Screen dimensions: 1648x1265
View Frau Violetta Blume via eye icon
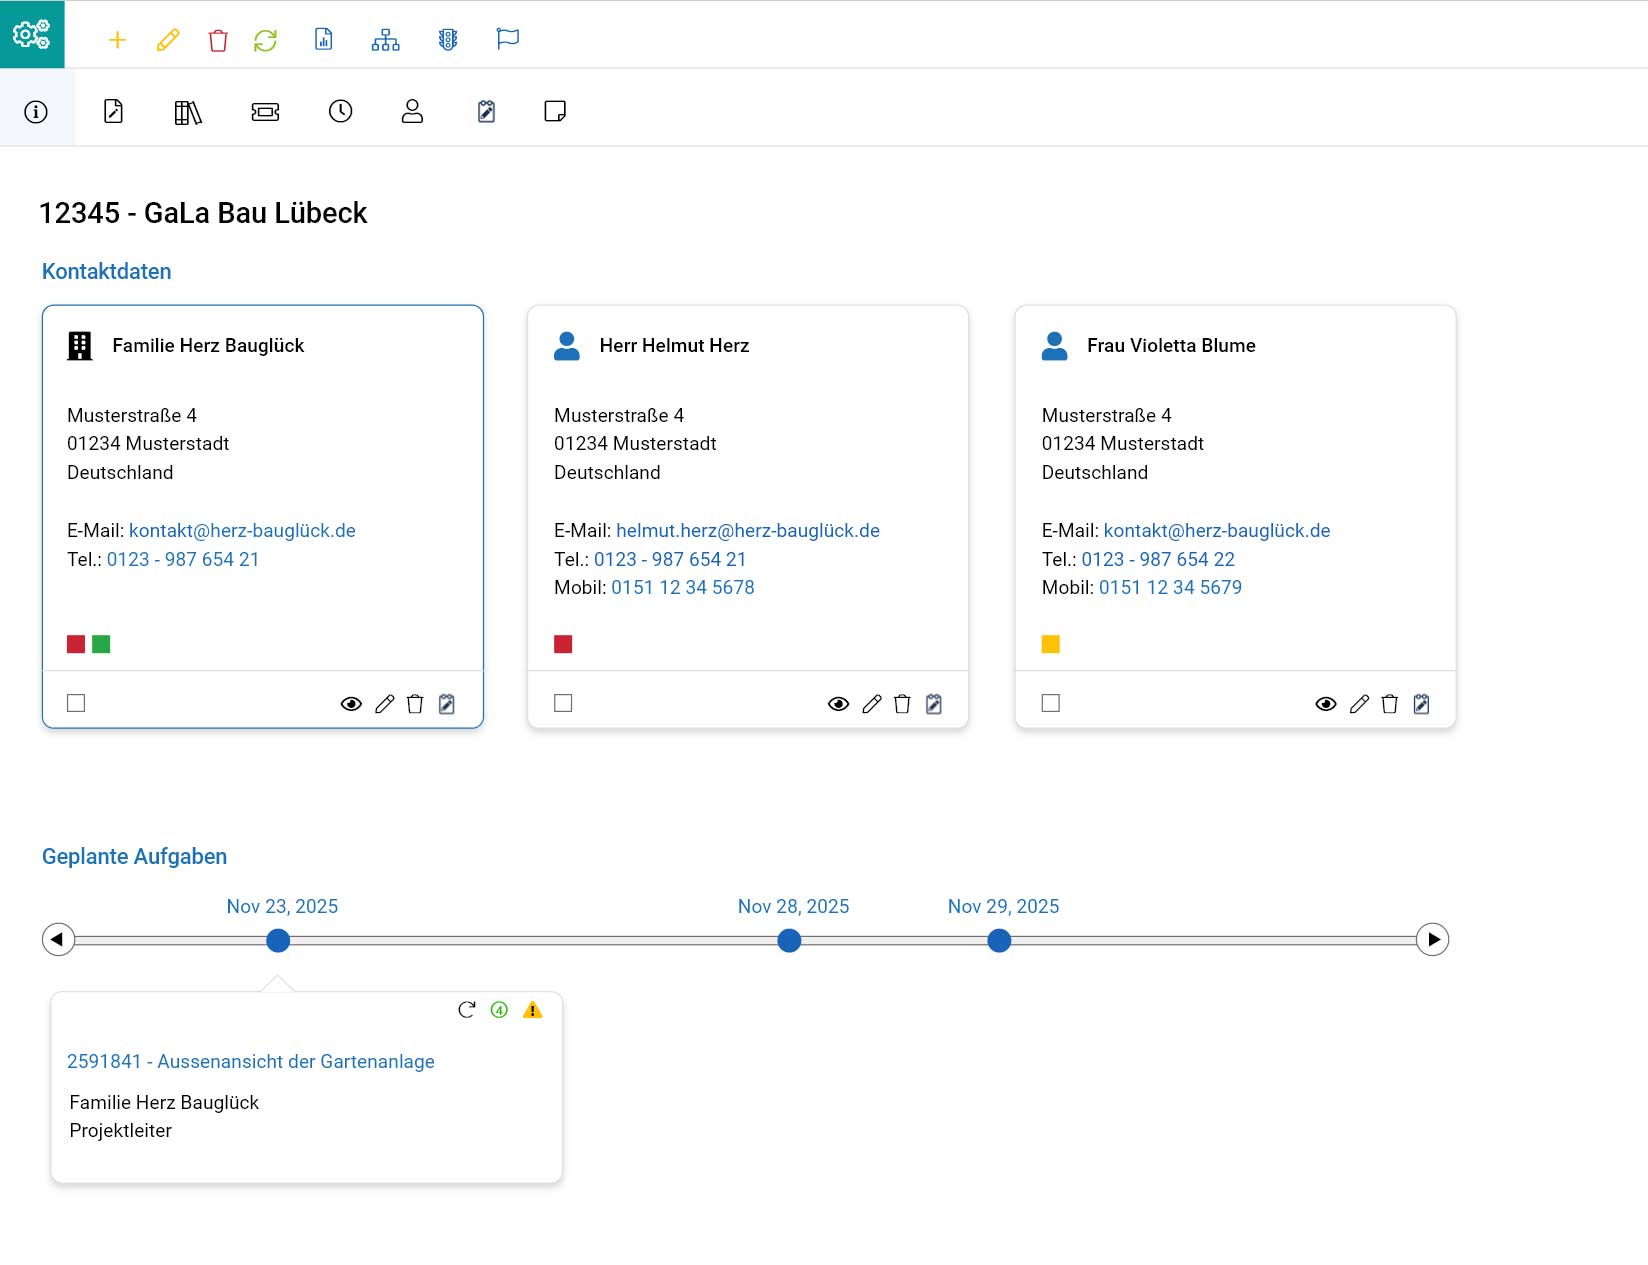1326,704
